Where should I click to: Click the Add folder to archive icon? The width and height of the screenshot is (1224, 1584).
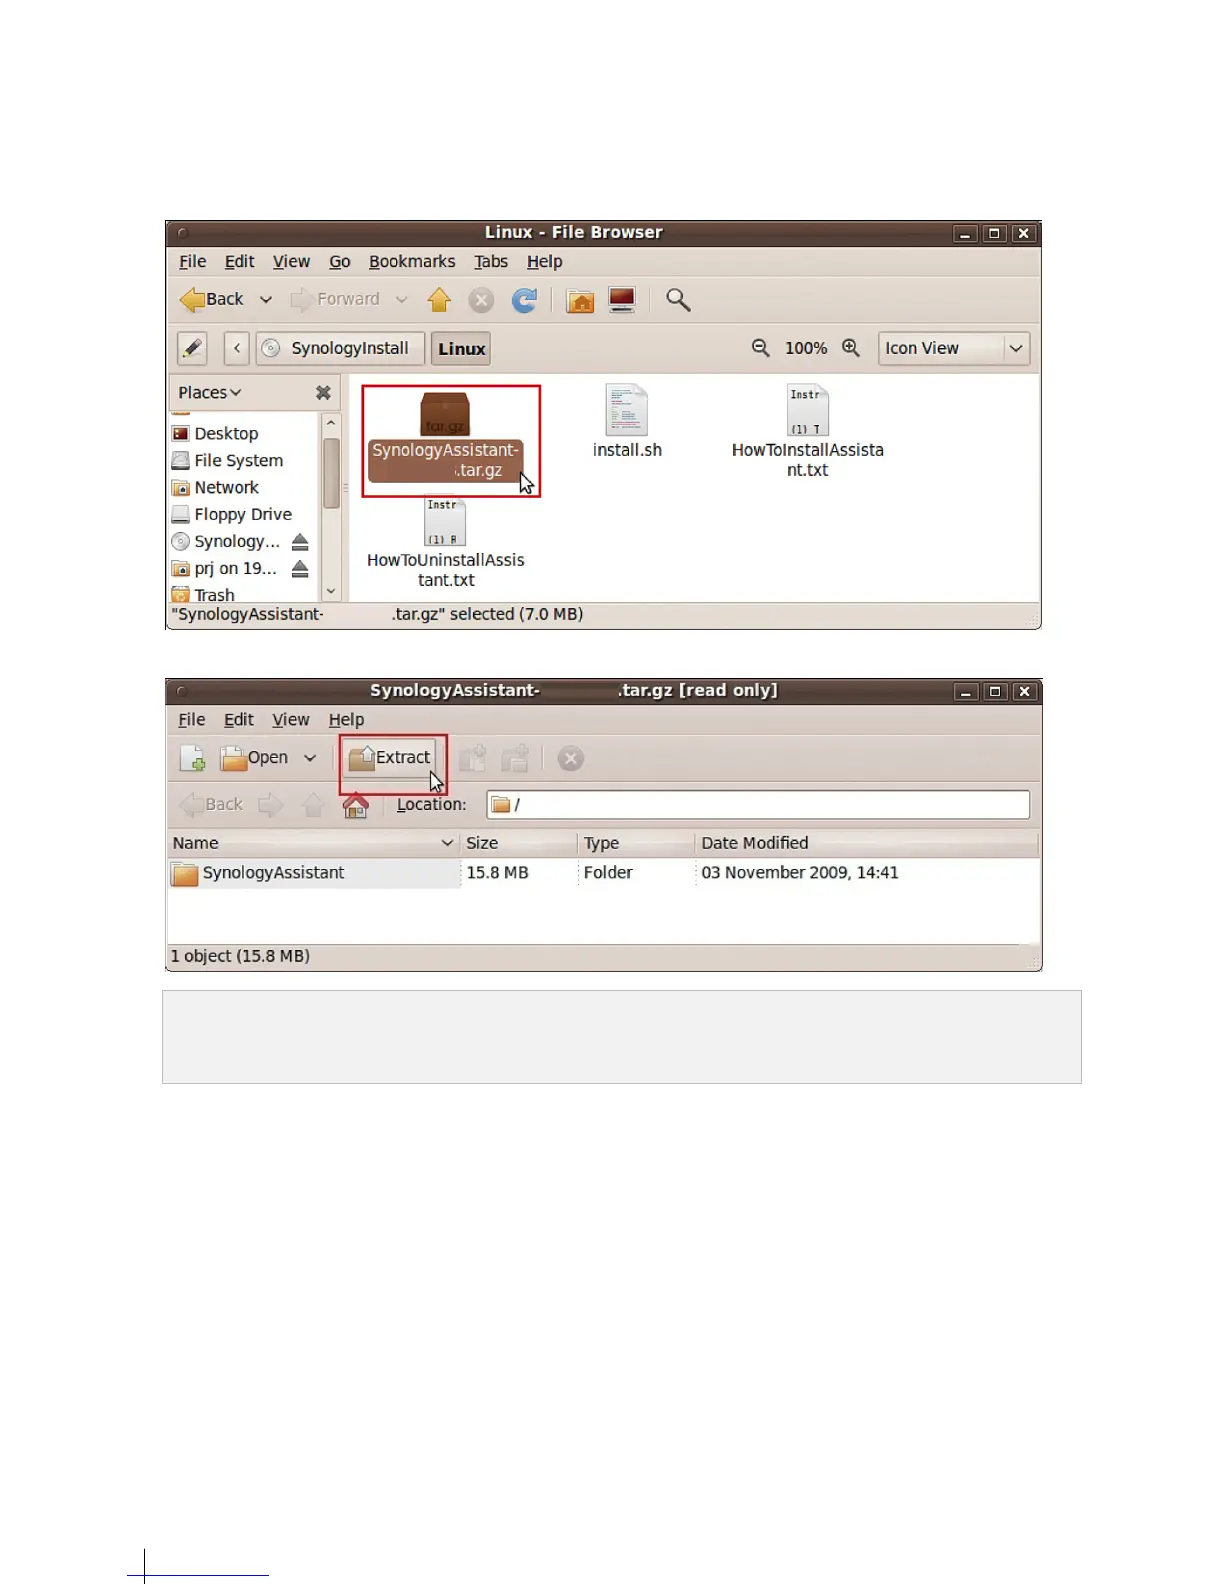515,758
